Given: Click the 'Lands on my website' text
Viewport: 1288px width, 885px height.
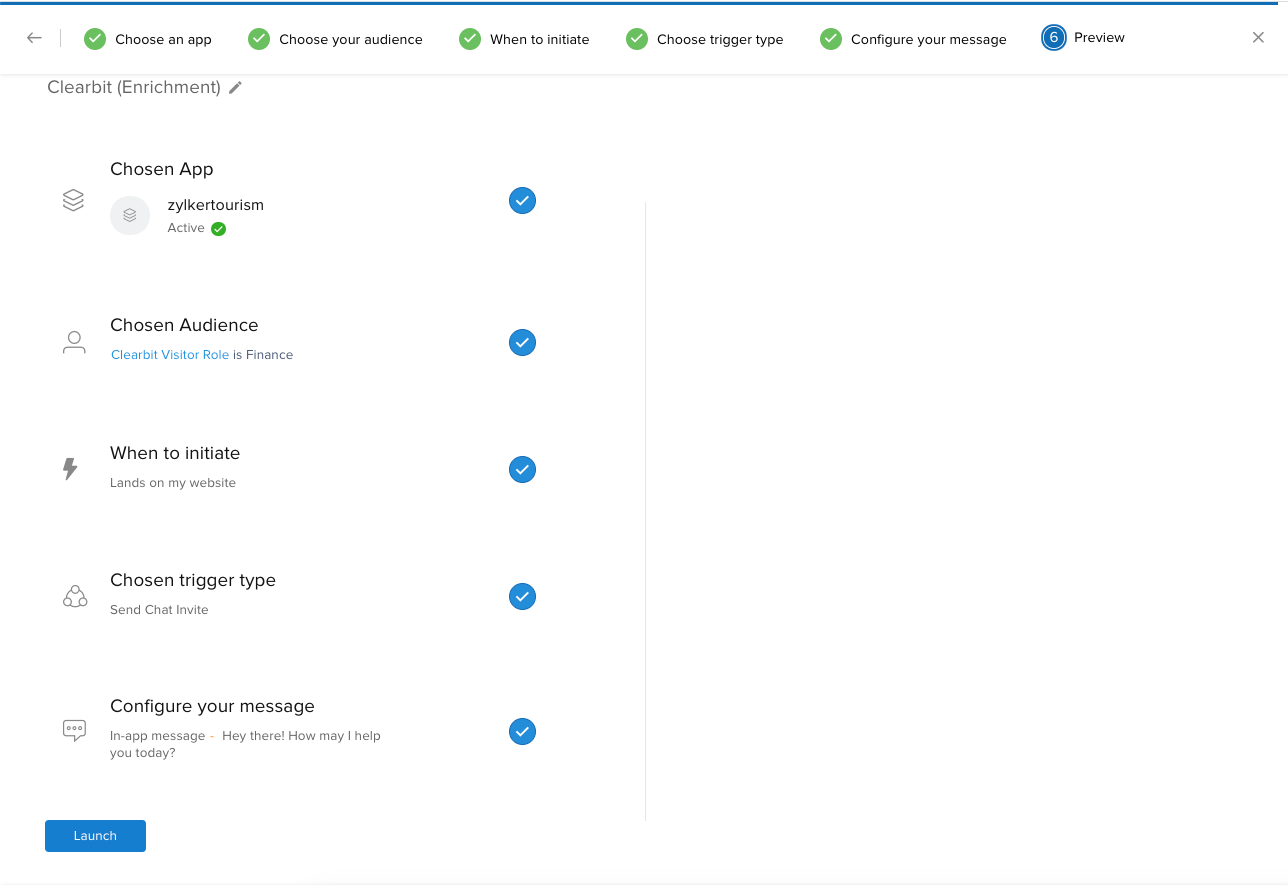Looking at the screenshot, I should pos(173,483).
